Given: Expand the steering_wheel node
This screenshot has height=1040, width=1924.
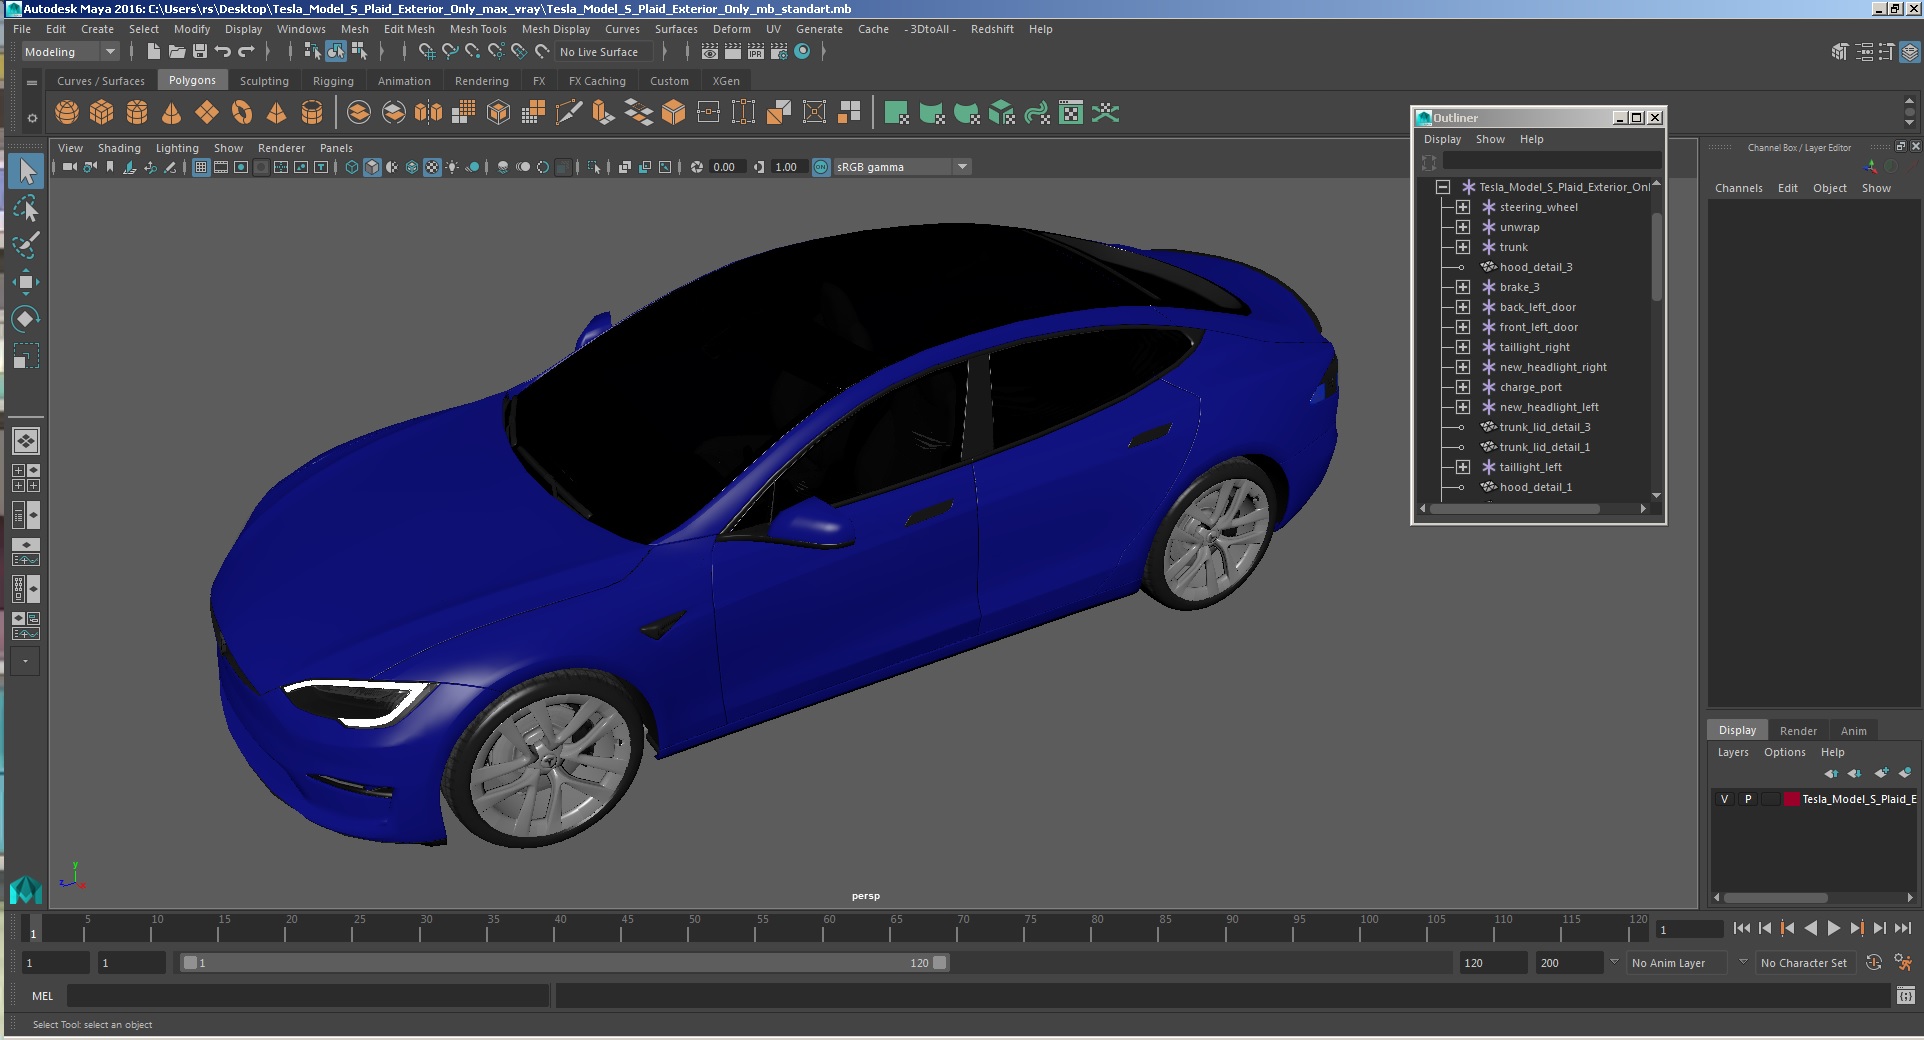Looking at the screenshot, I should [x=1463, y=207].
